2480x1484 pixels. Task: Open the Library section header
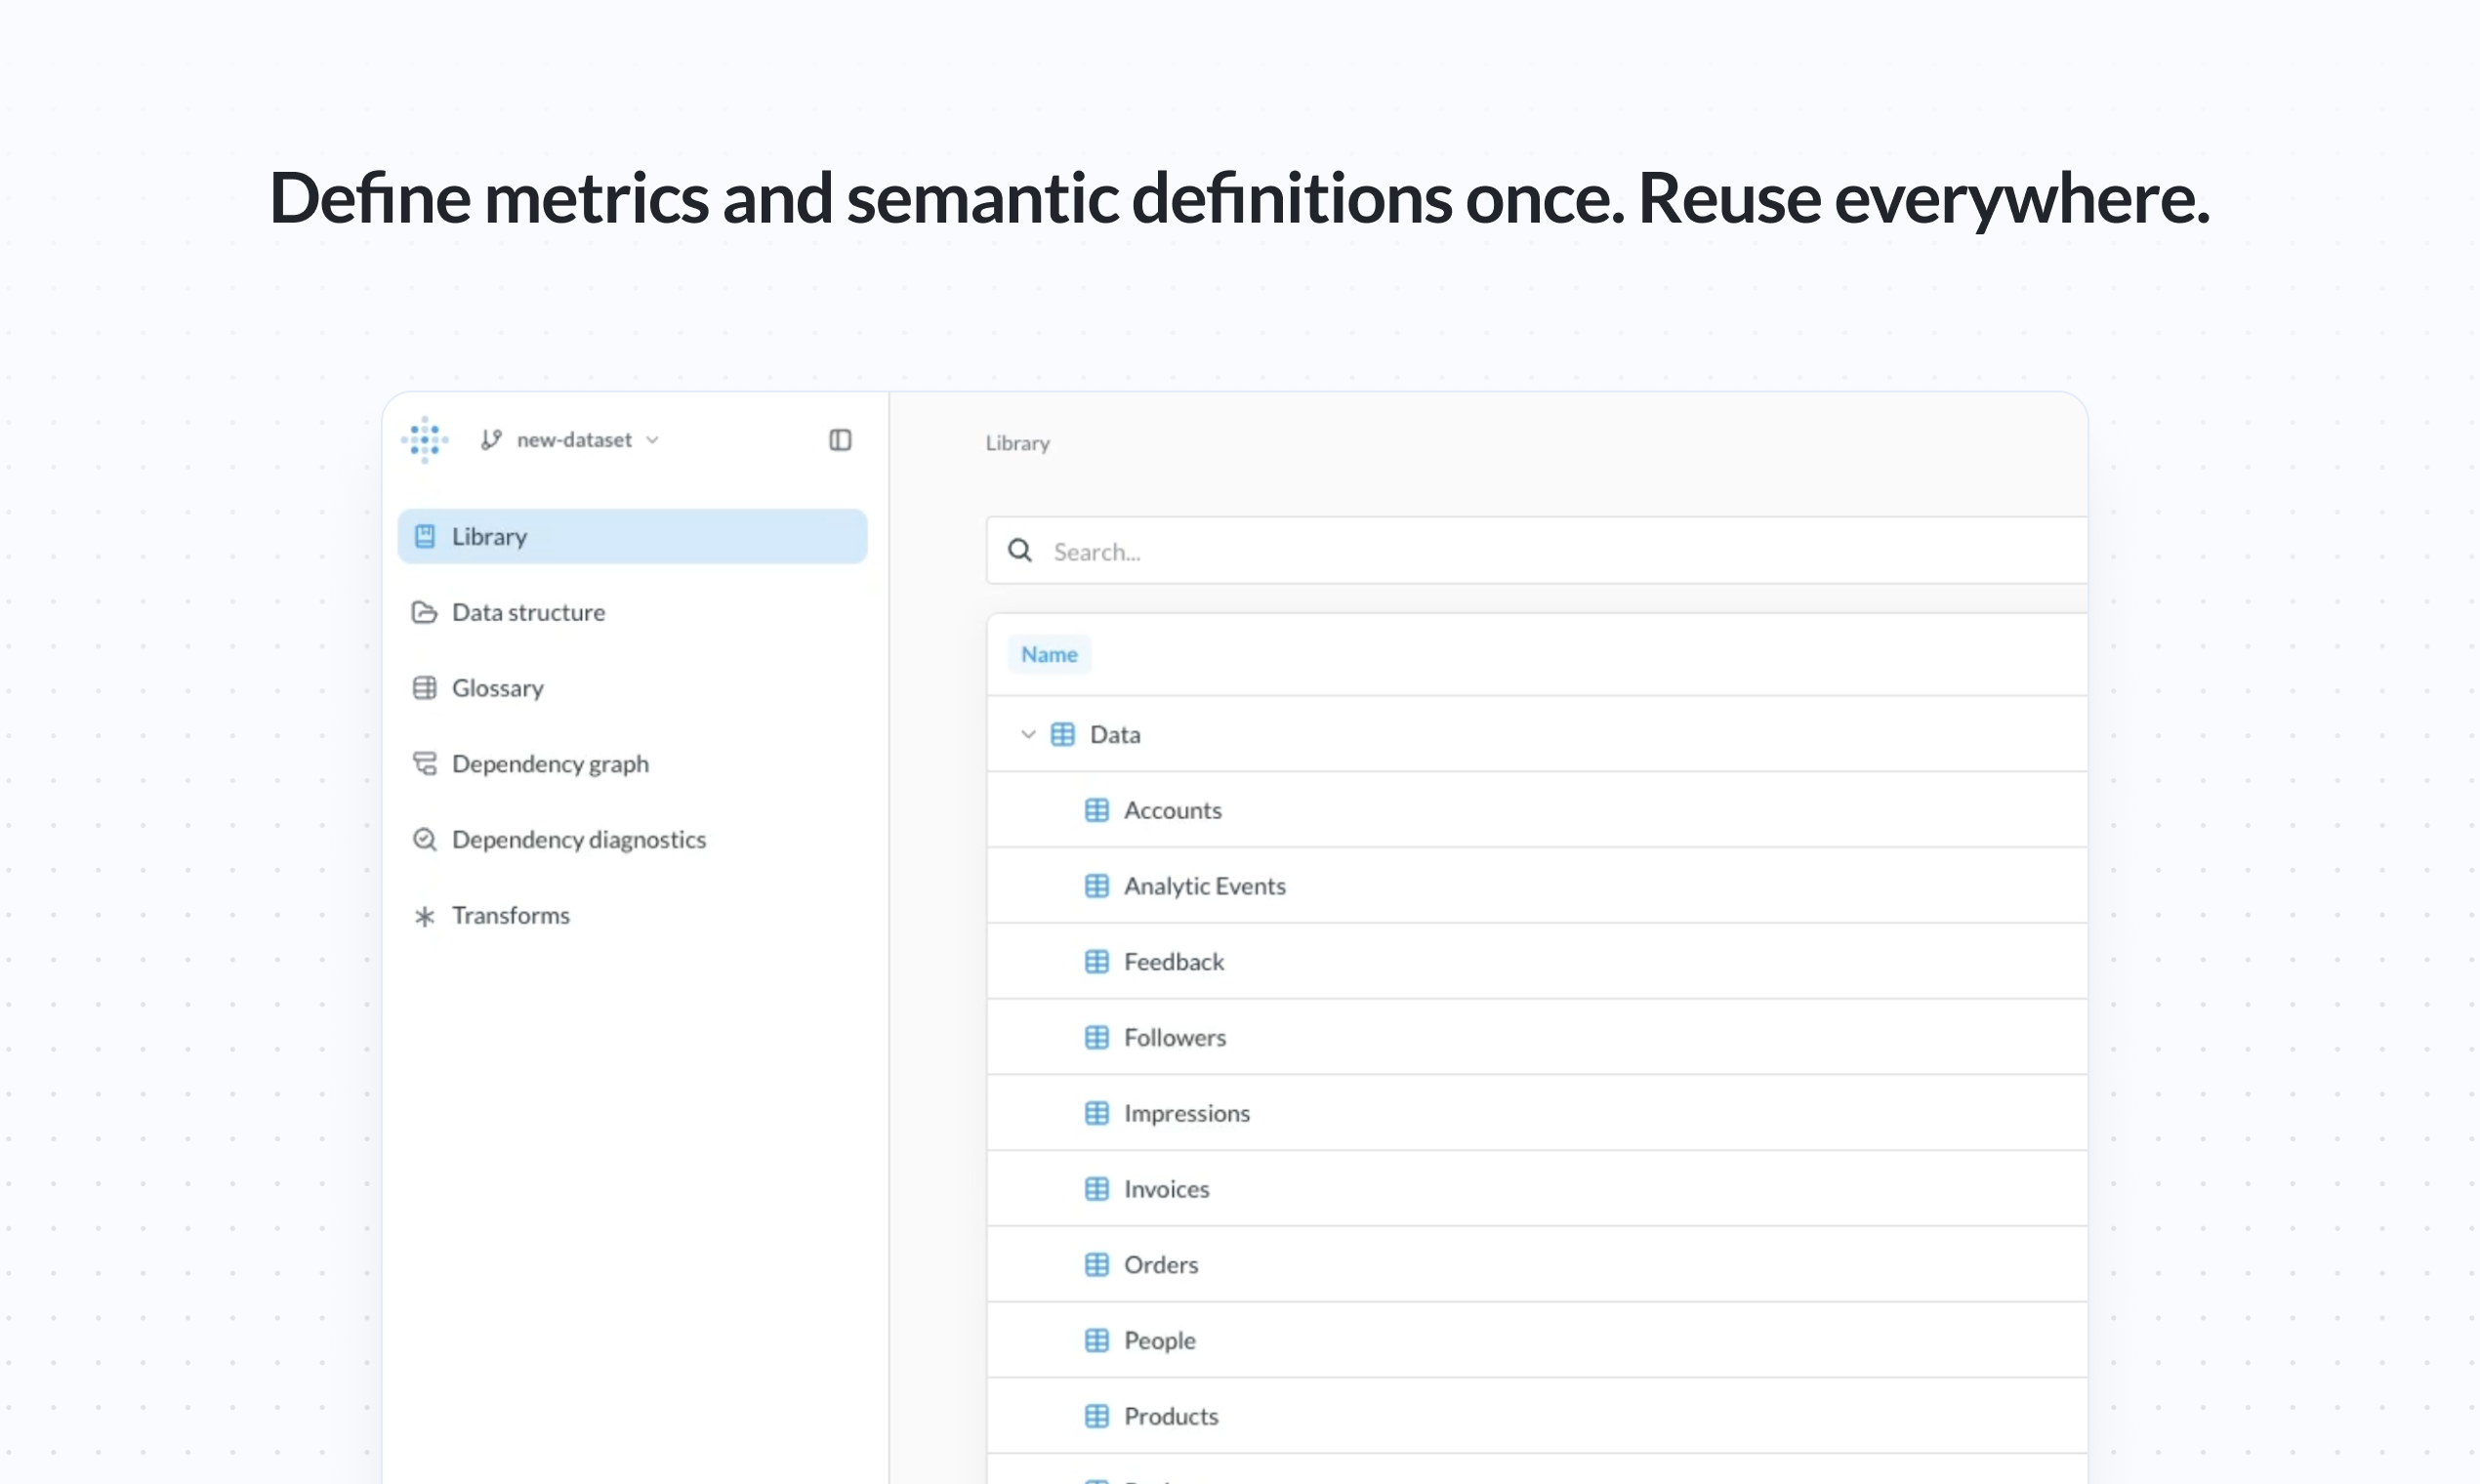(1016, 442)
